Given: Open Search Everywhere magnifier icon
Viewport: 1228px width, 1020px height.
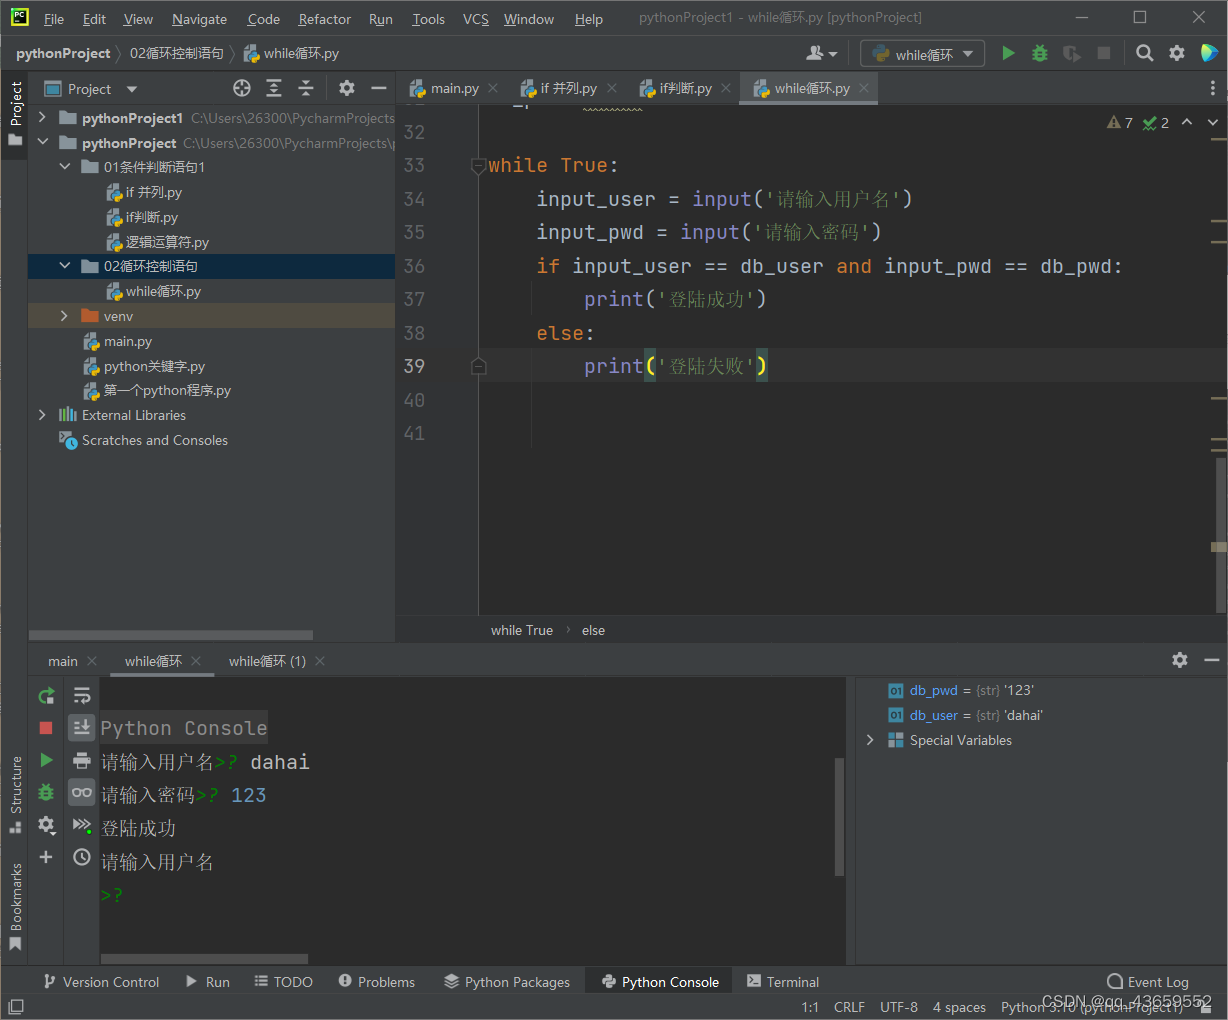Looking at the screenshot, I should 1144,53.
